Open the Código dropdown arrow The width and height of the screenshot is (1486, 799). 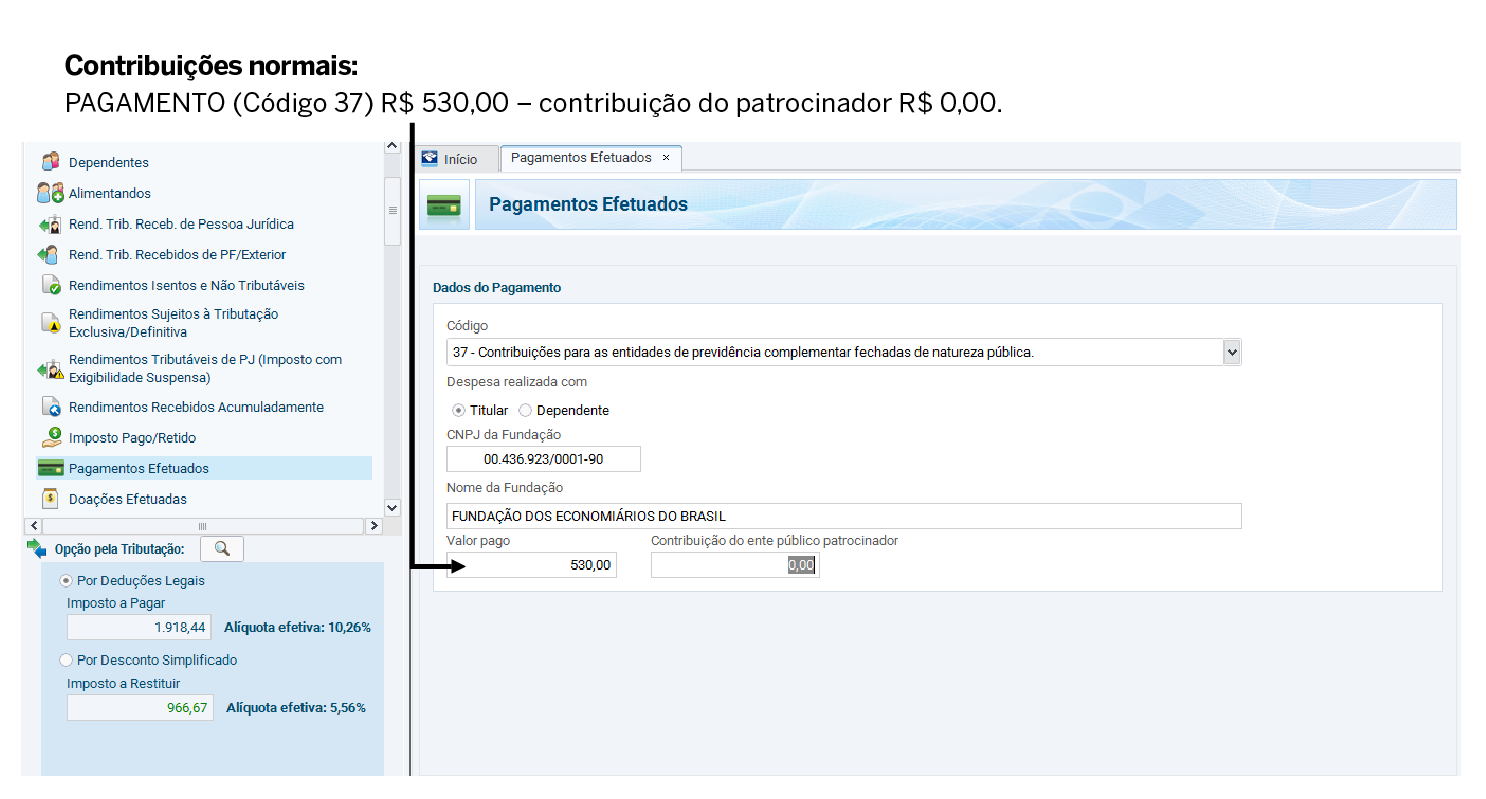(1232, 352)
